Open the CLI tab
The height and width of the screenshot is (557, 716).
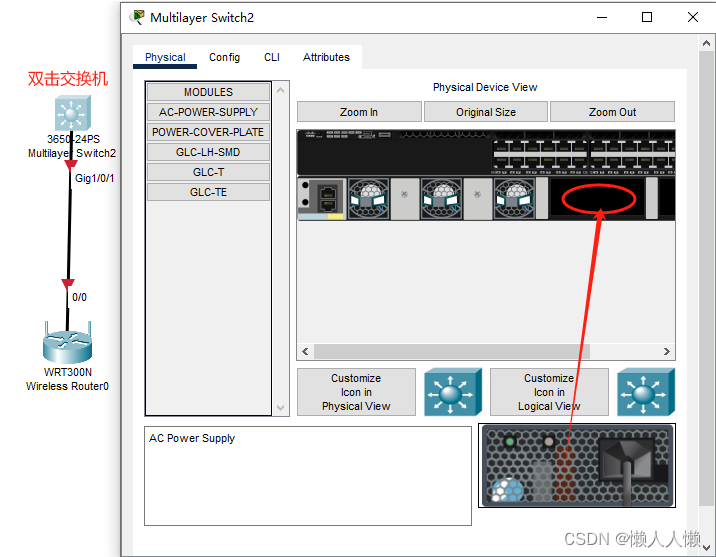pos(272,57)
